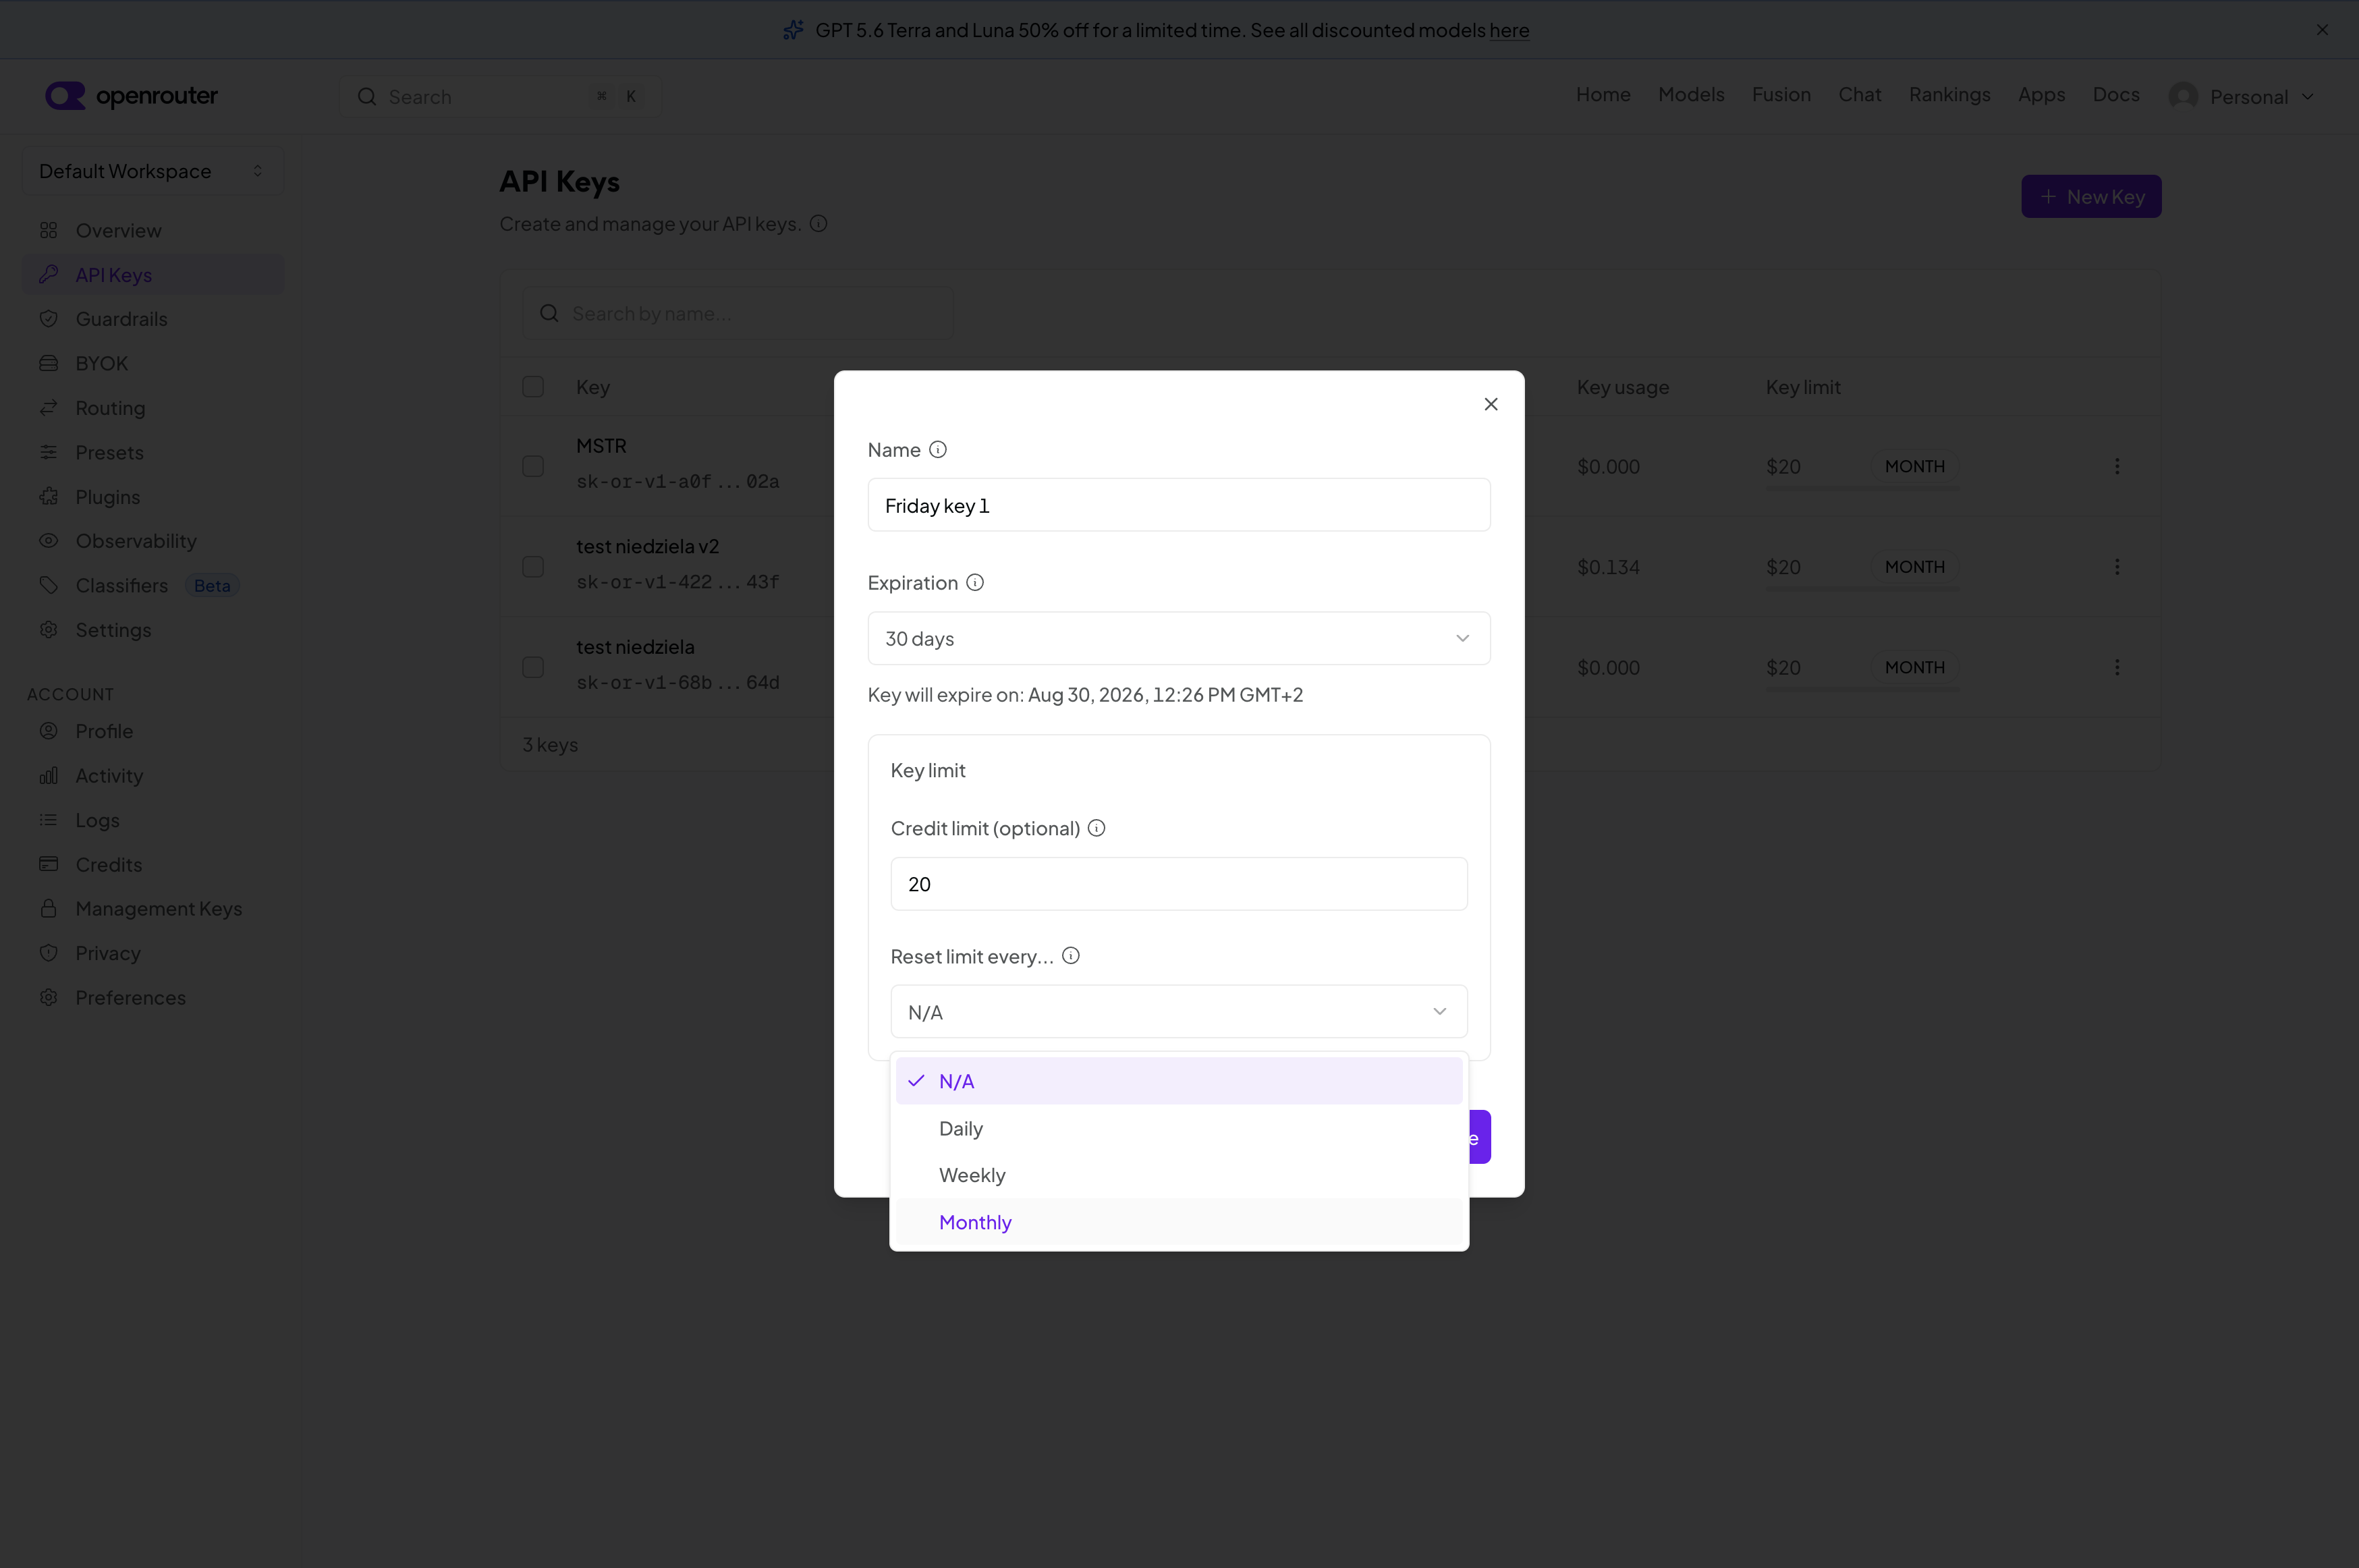
Task: Open actions menu for sk-or-v1-68b key
Action: (x=2116, y=667)
